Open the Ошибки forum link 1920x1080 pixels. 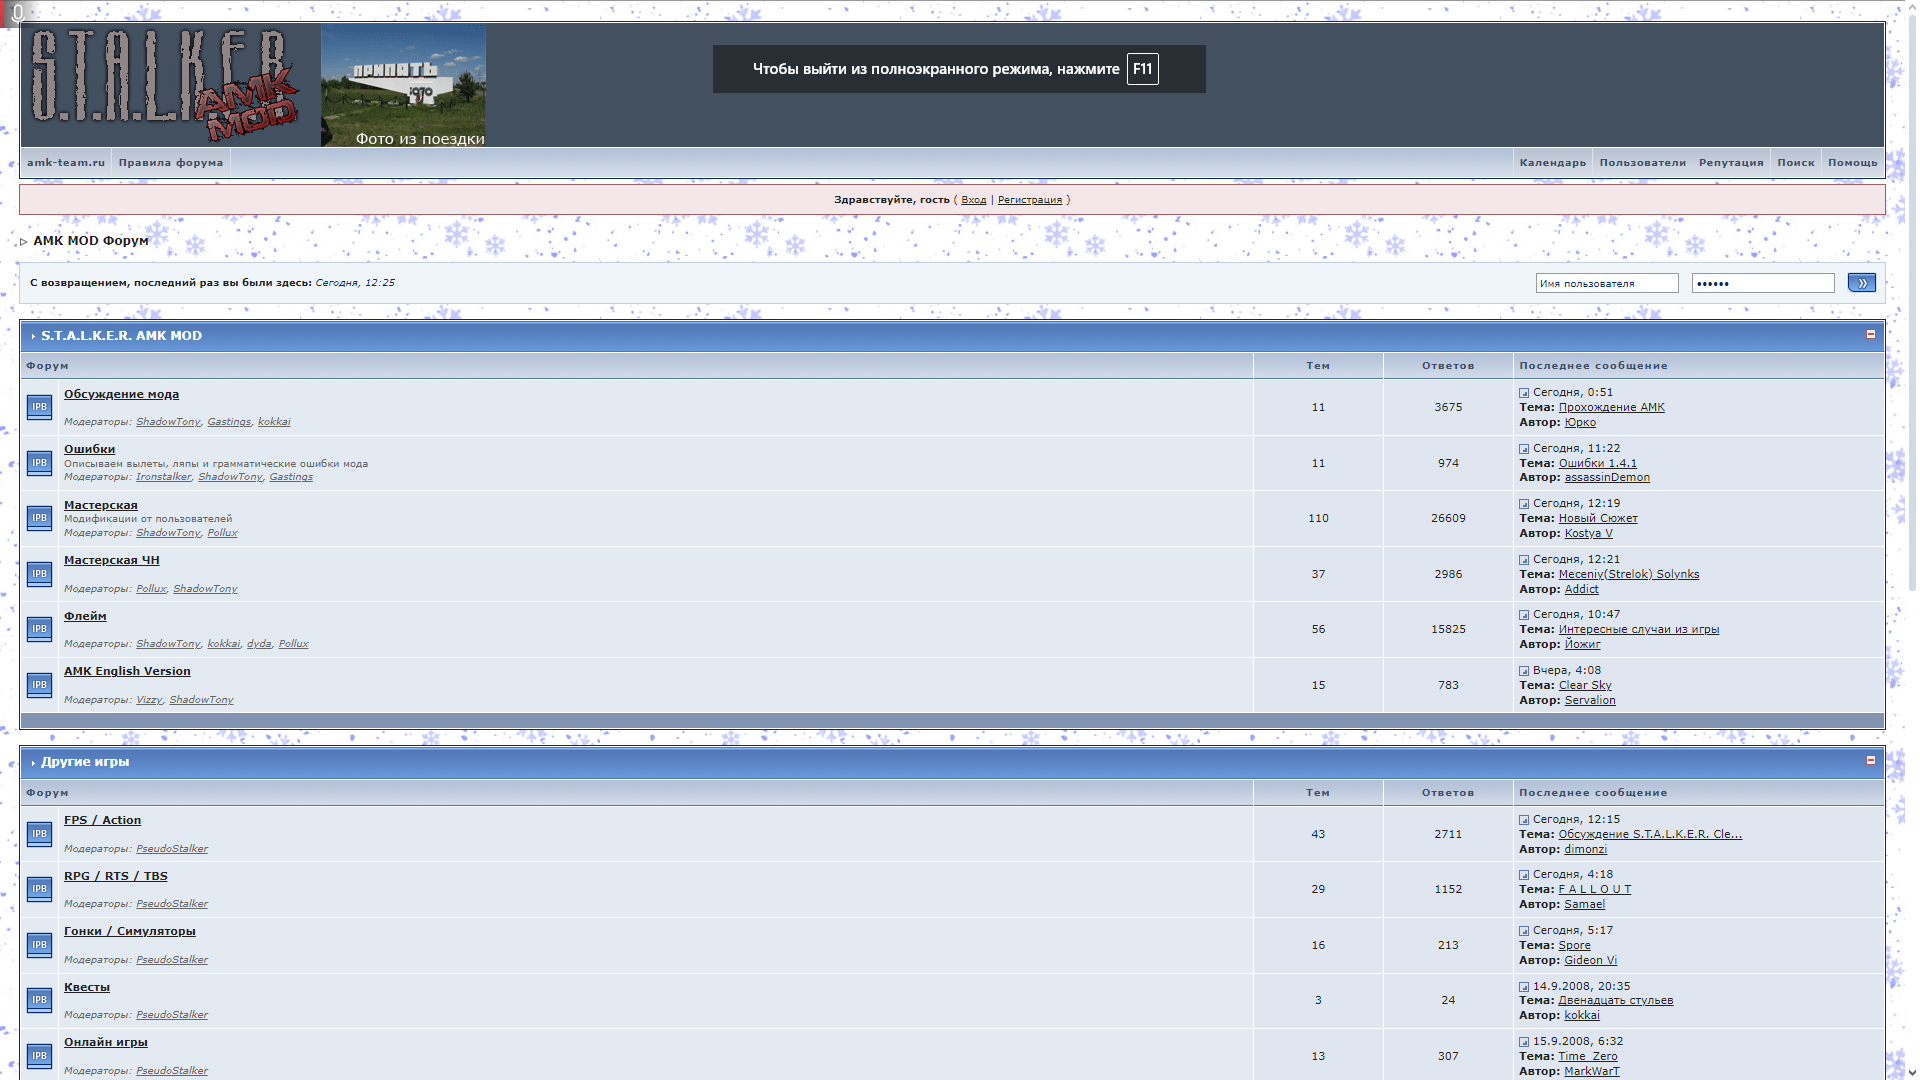89,449
